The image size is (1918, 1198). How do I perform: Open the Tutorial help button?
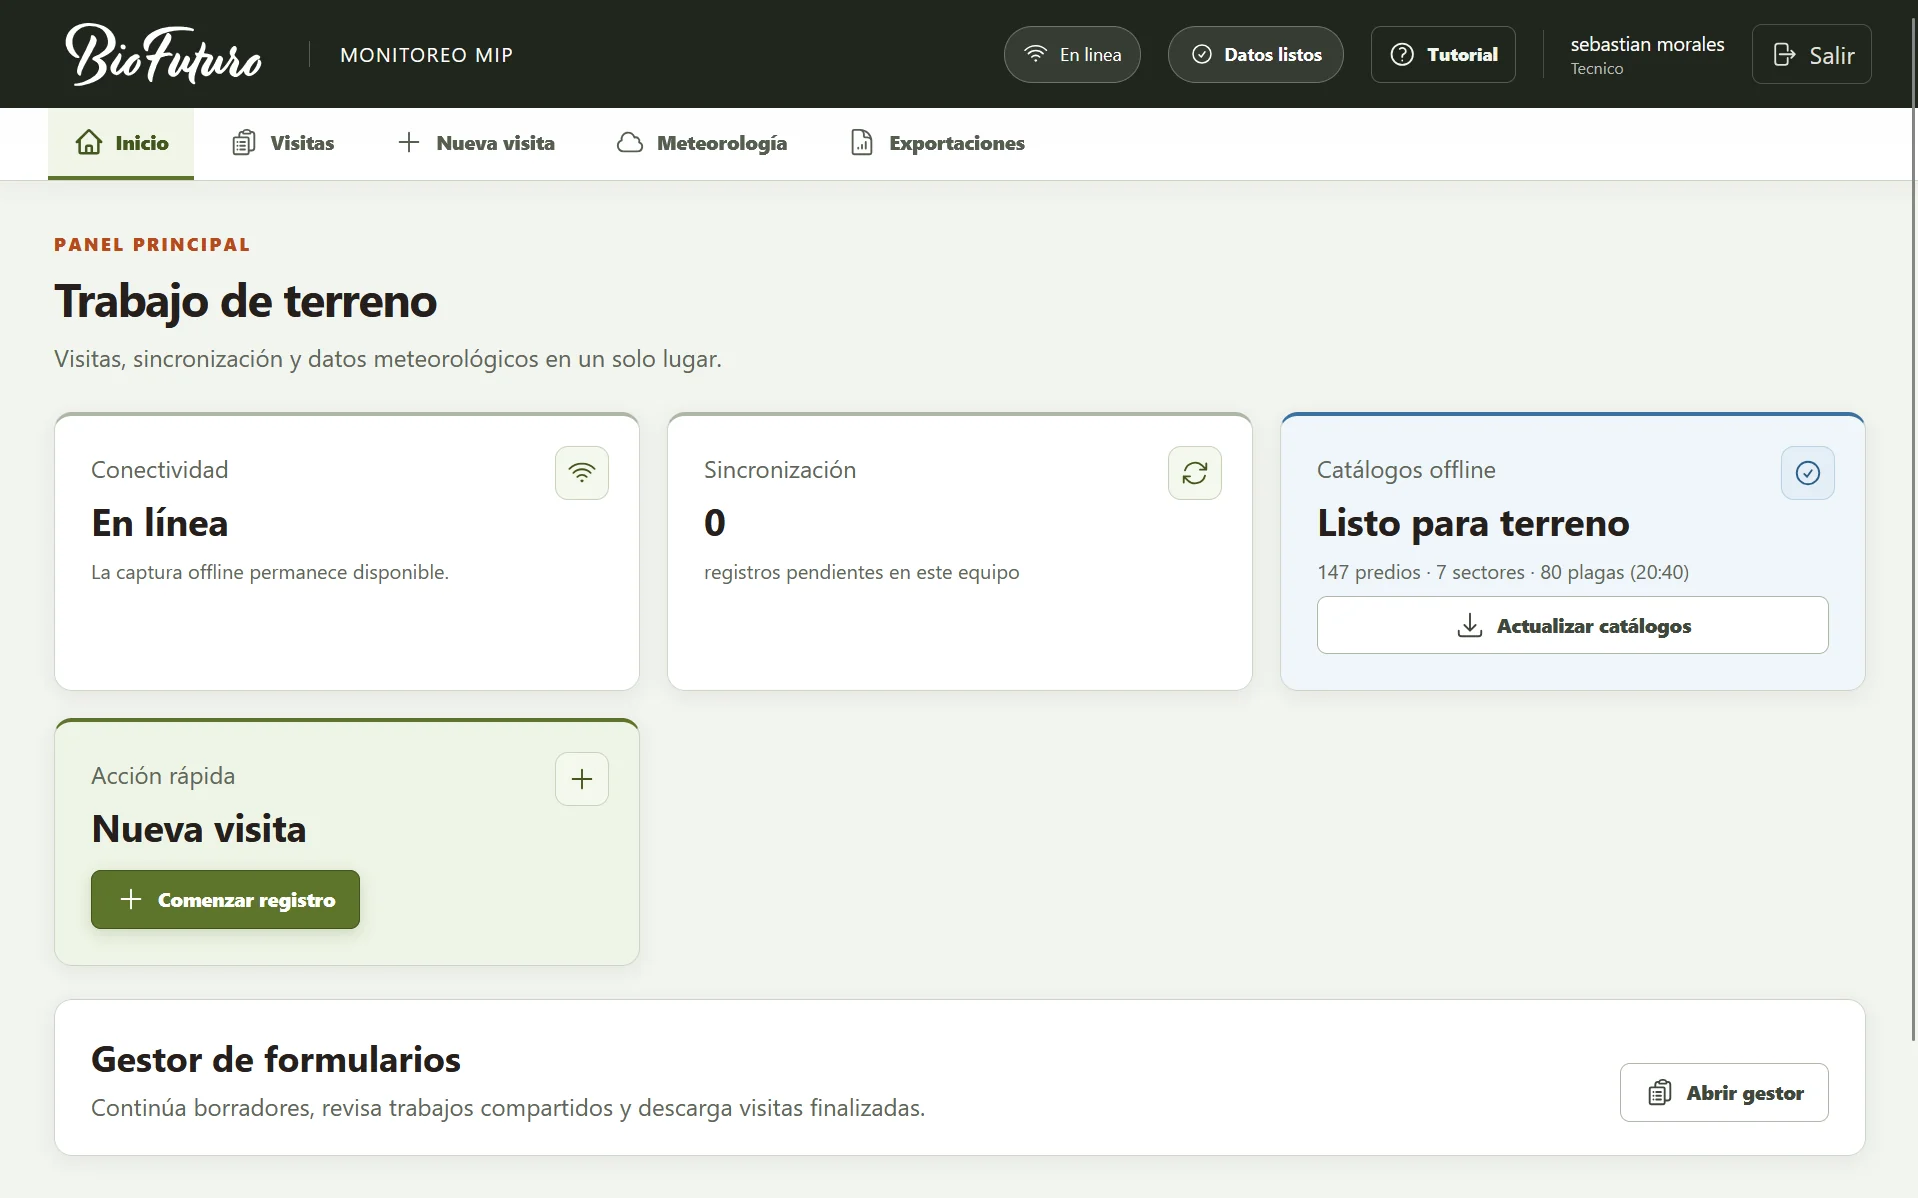point(1443,54)
